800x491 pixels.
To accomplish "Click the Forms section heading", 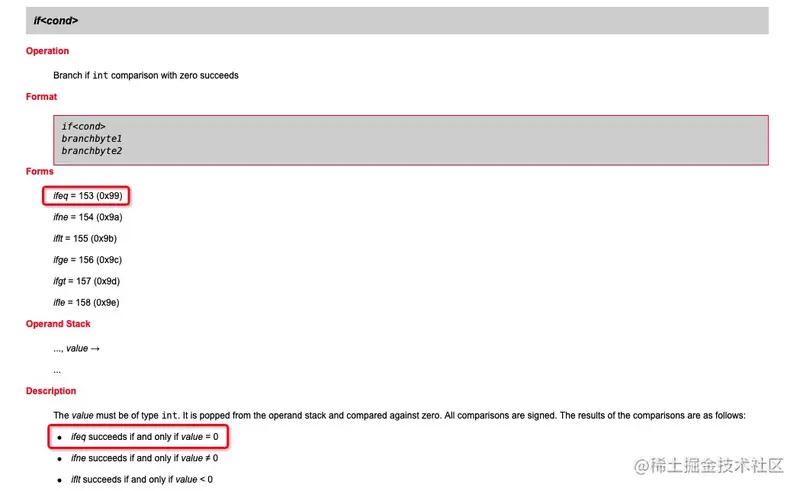I will (40, 171).
